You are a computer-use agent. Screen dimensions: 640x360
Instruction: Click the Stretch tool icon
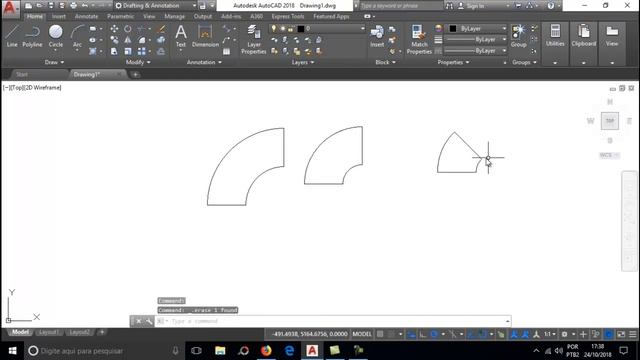tap(114, 51)
